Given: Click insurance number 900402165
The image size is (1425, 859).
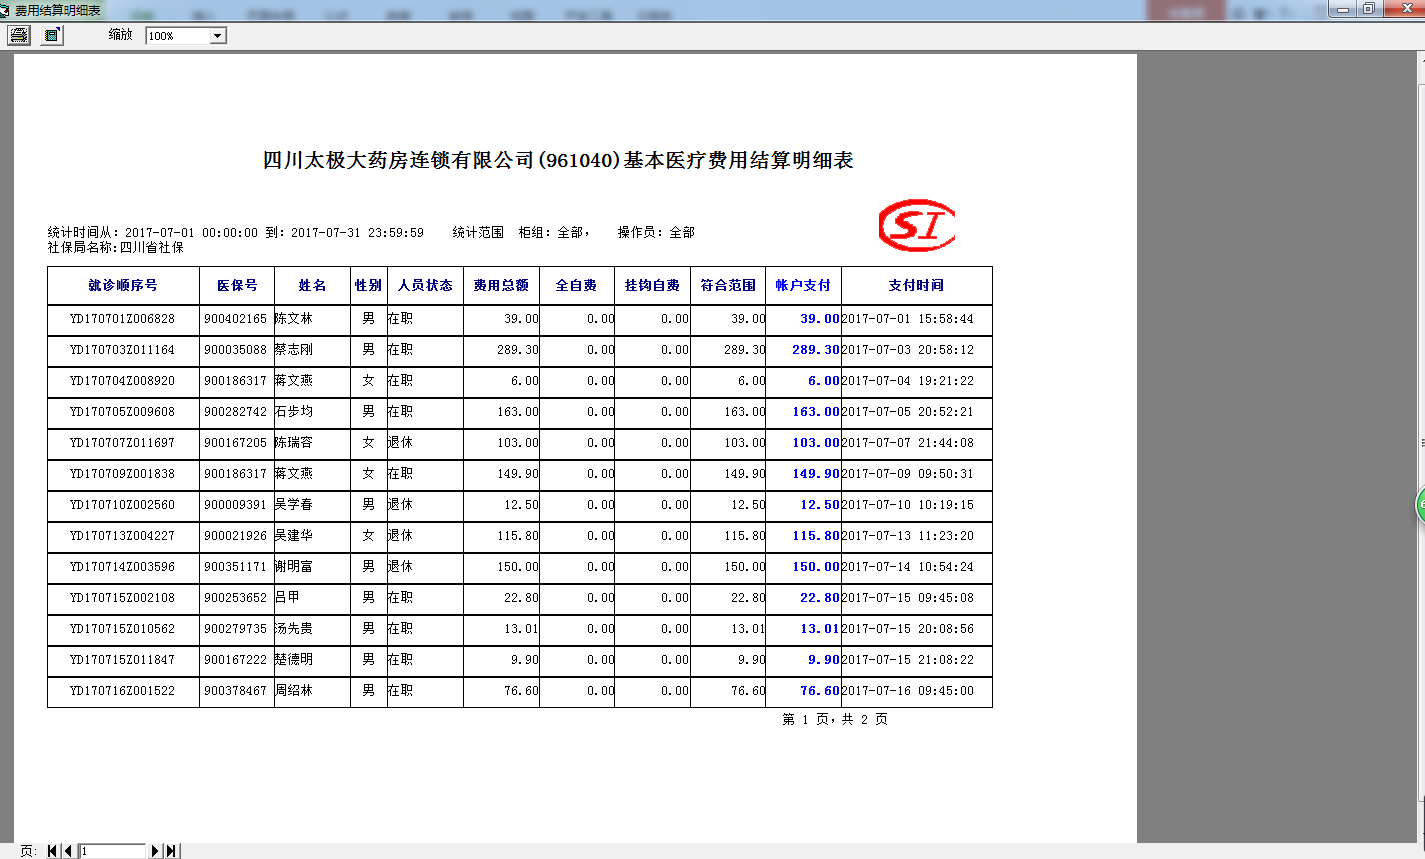Looking at the screenshot, I should [x=235, y=319].
